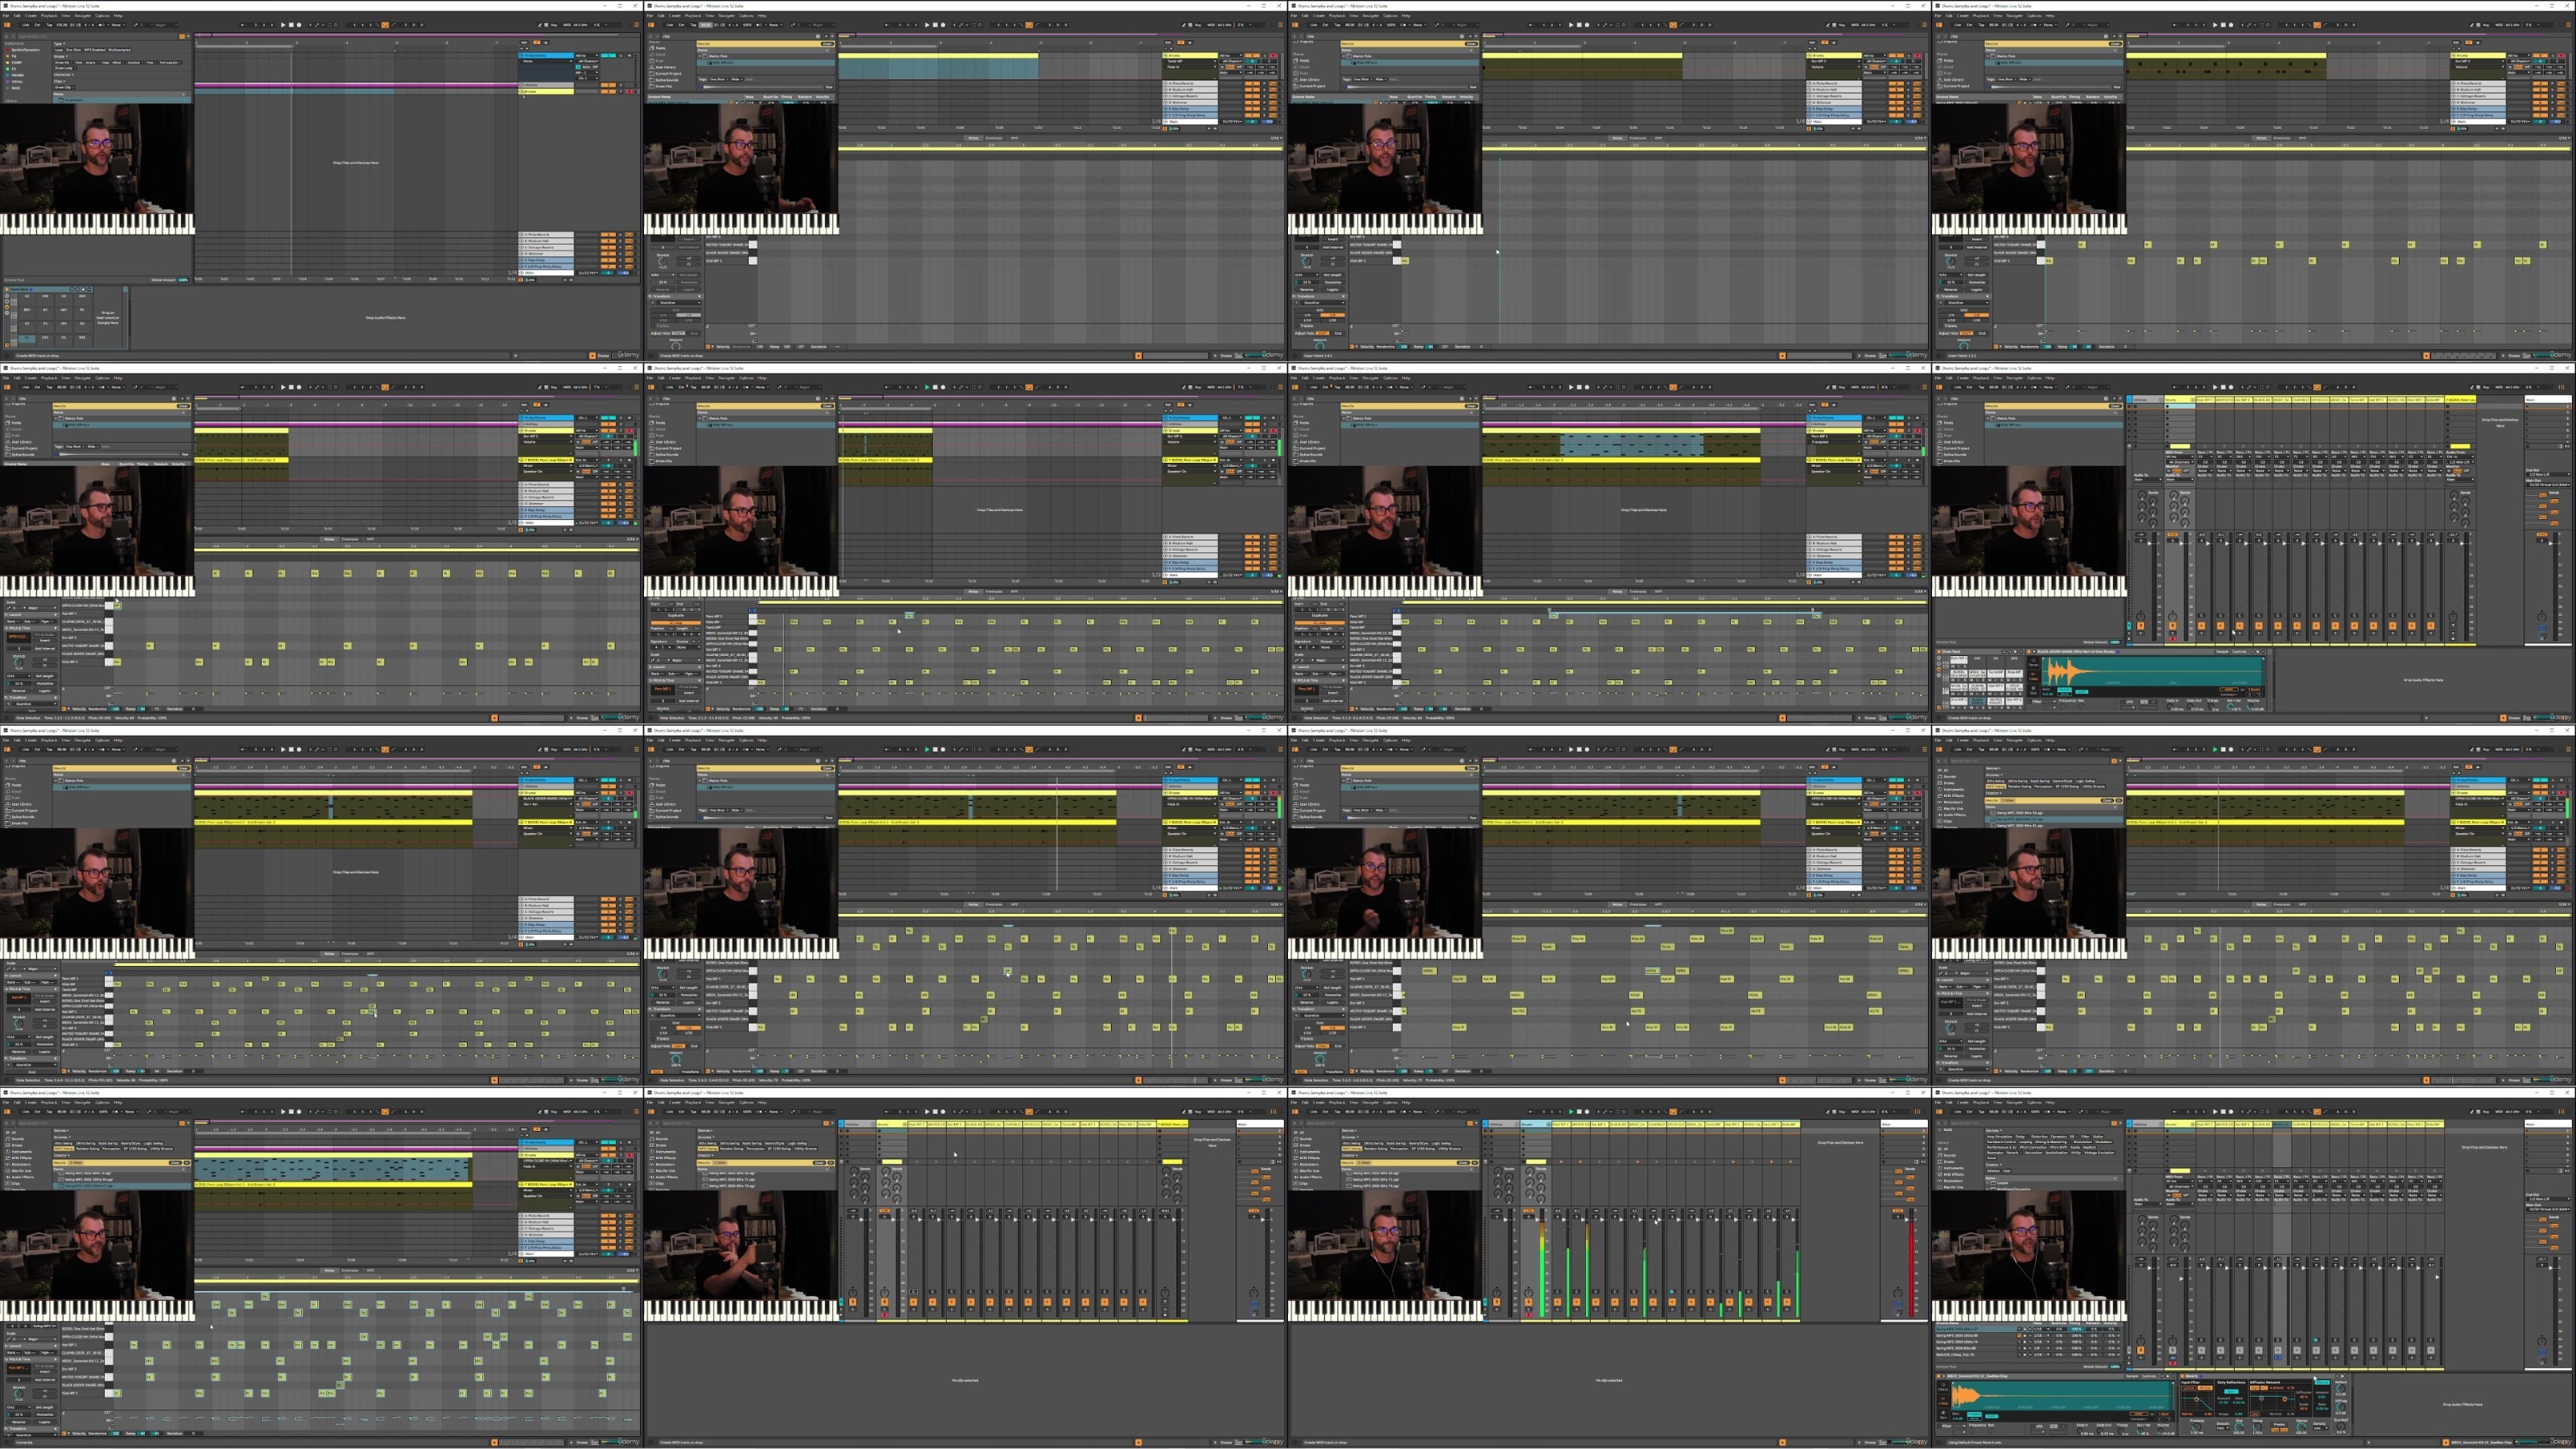Open the Reverb Density dropdown set to Low
Image resolution: width=2576 pixels, height=1449 pixels.
tap(2321, 1429)
